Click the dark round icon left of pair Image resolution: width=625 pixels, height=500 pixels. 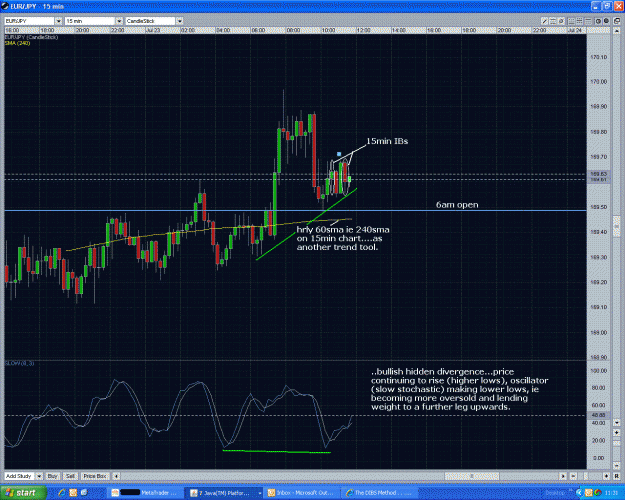coord(598,21)
